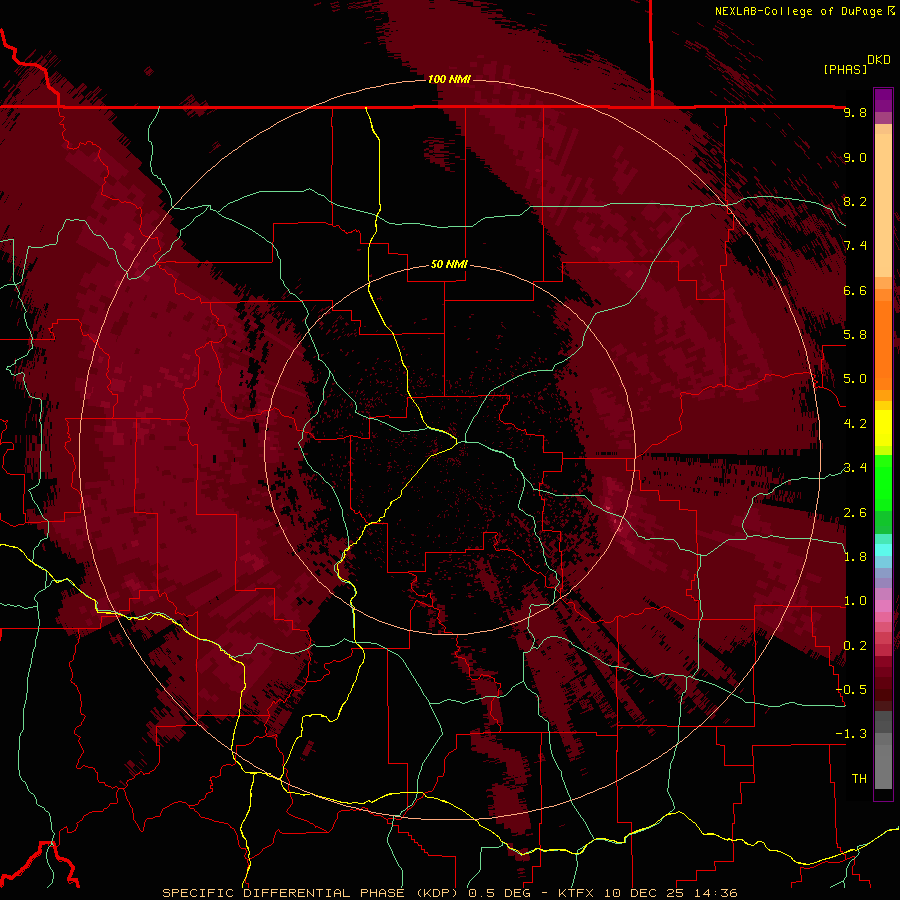This screenshot has width=900, height=900.
Task: Click the pink swatch on the color bar
Action: pos(883,606)
